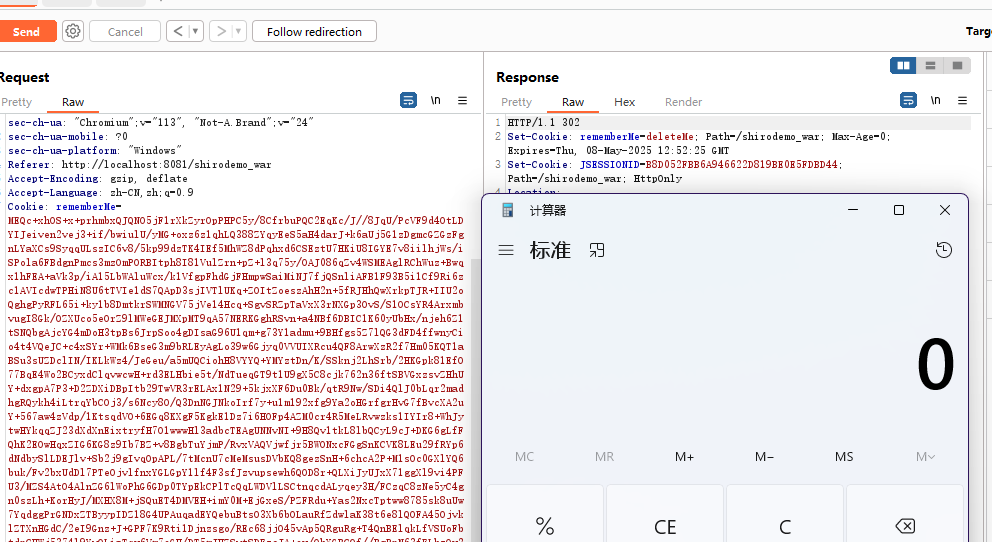Toggle word wrap icon in Response panel
This screenshot has width=992, height=542.
(908, 100)
